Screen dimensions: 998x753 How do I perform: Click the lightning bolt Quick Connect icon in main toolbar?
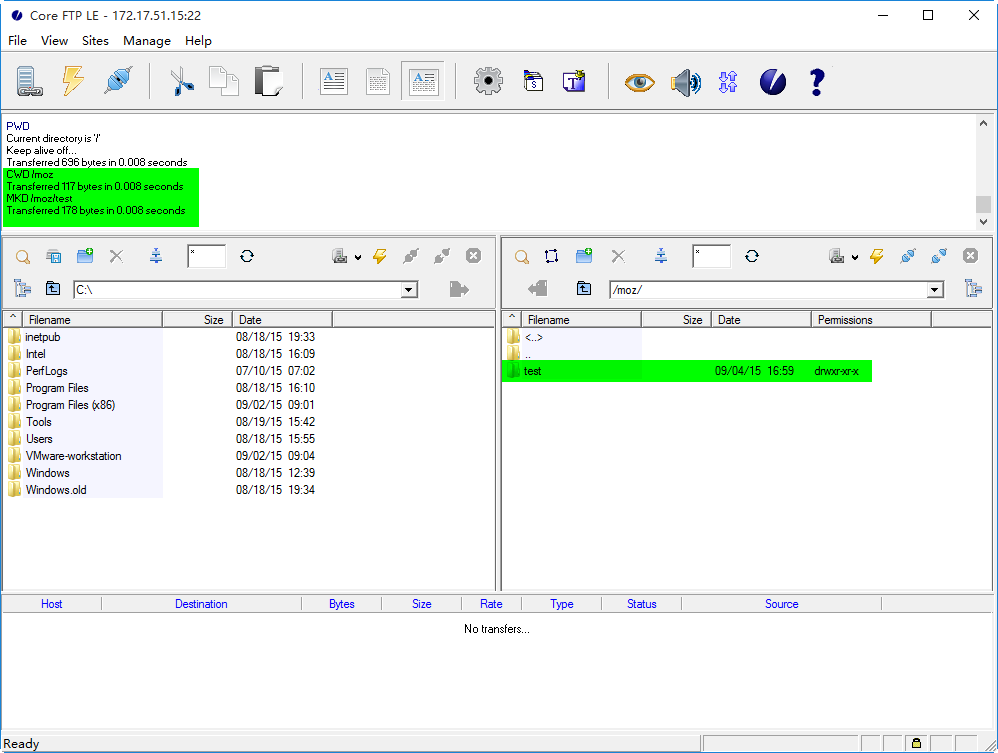pyautogui.click(x=73, y=81)
